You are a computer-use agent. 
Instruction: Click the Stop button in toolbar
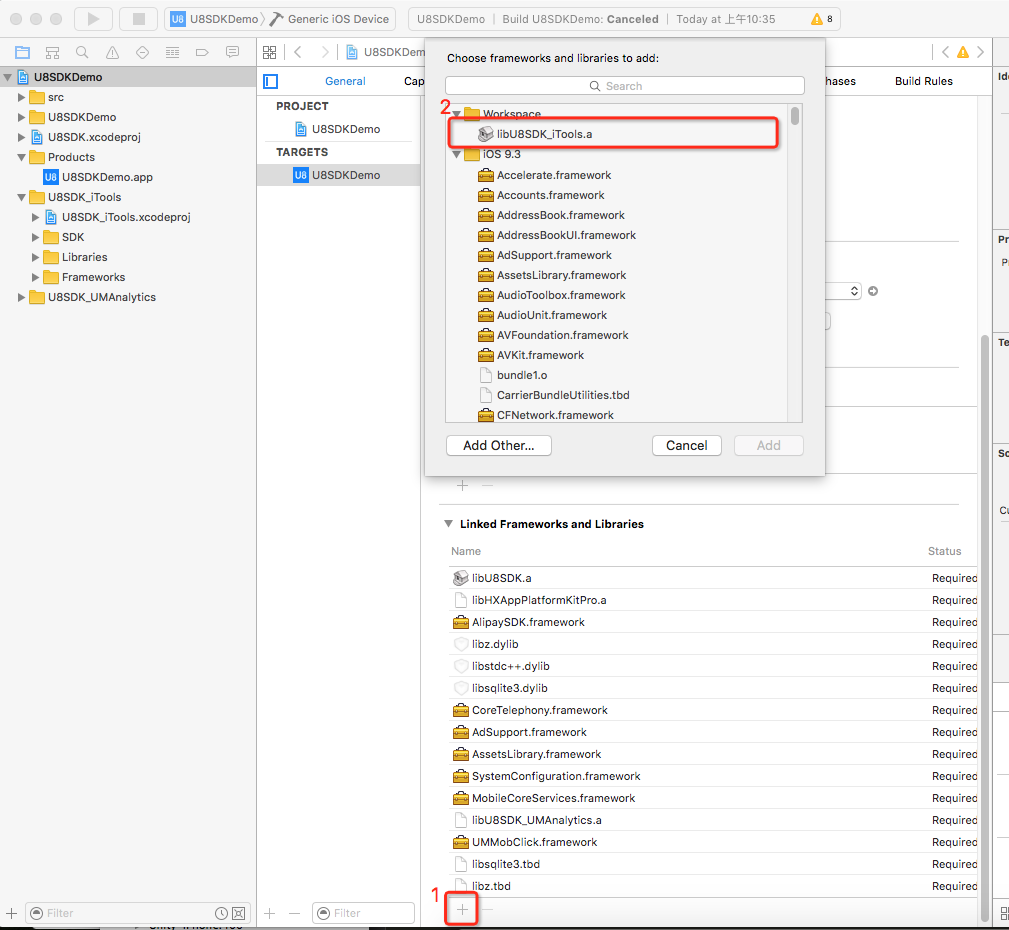tap(138, 19)
